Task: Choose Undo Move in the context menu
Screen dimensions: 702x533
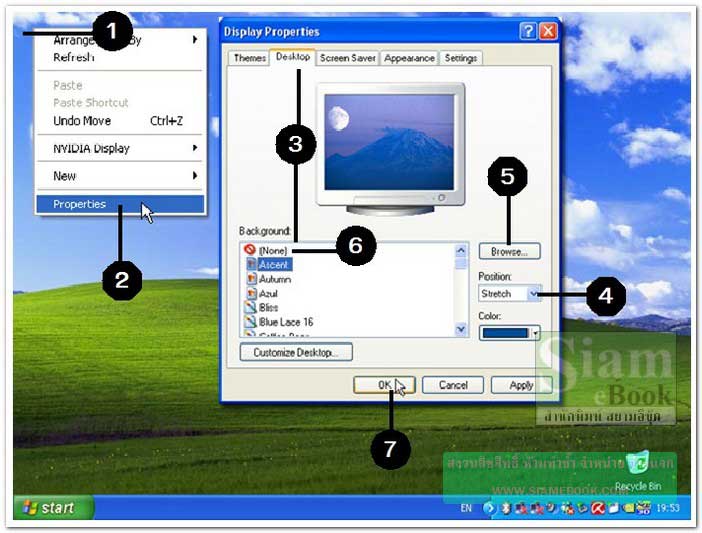Action: [120, 121]
